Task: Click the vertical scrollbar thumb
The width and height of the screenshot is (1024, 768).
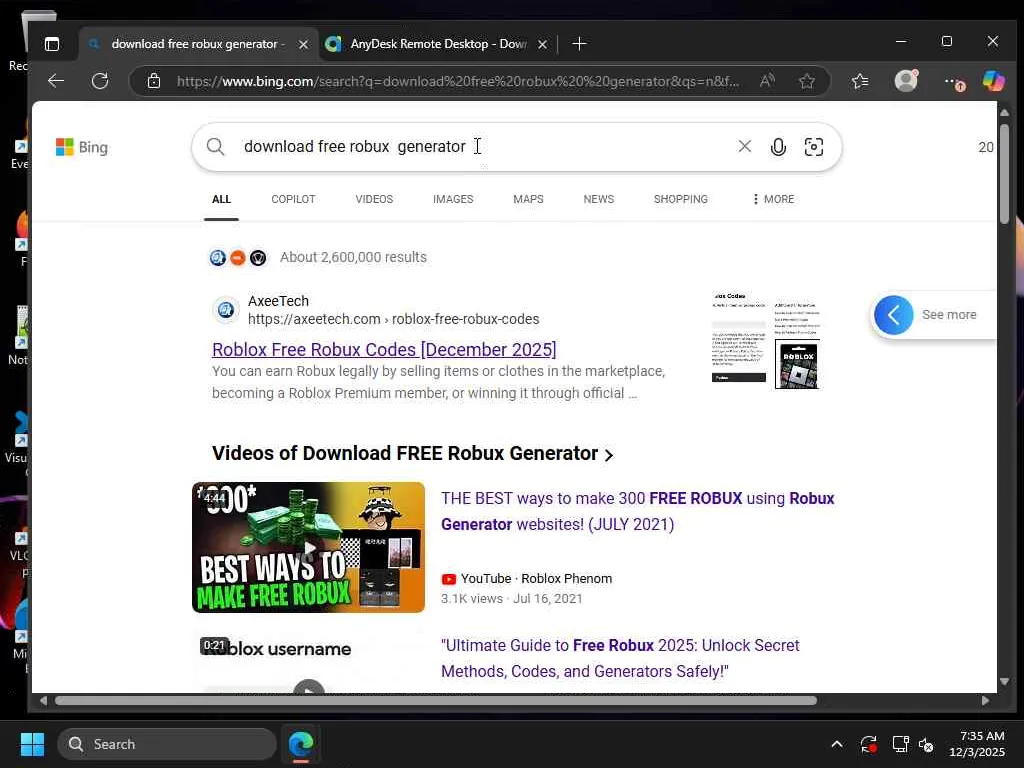Action: point(1004,173)
